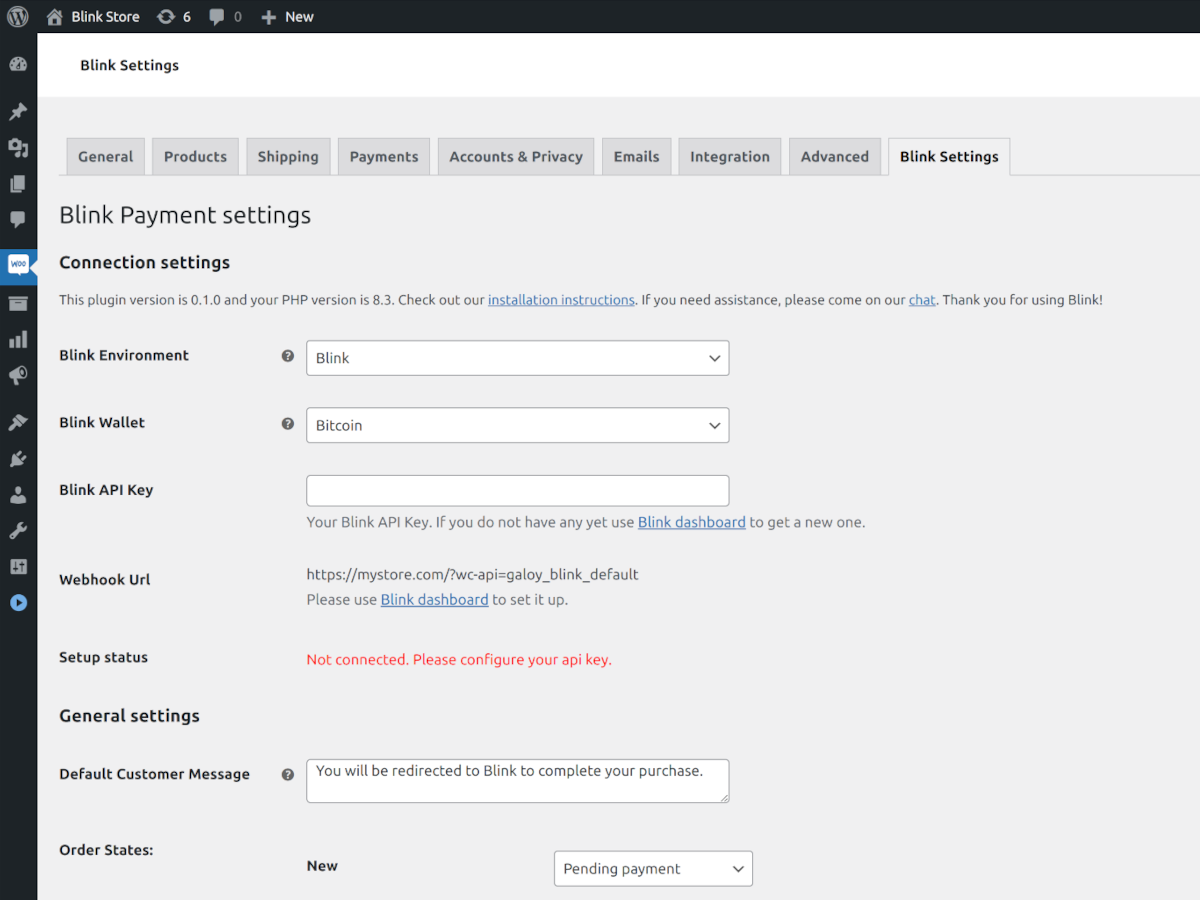Open Products archive icon in sidebar
The width and height of the screenshot is (1200, 900).
18,304
